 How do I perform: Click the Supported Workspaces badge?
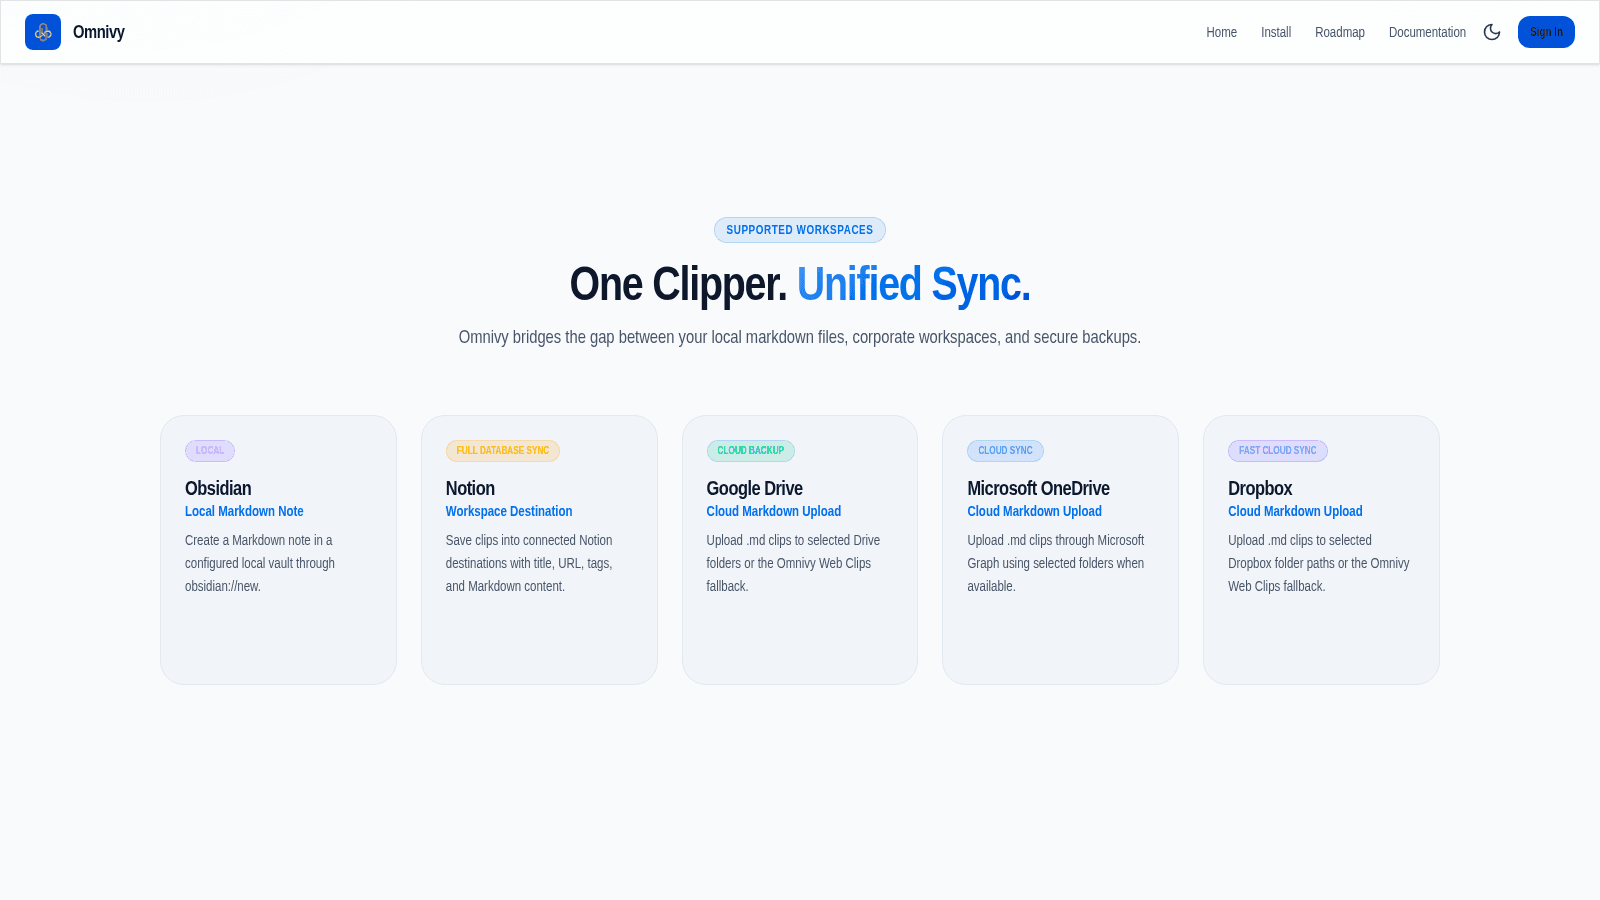(x=800, y=230)
